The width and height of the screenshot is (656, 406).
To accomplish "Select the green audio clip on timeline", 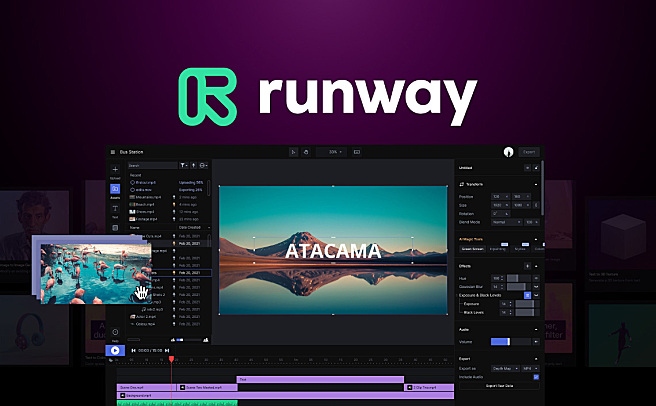I will tap(177, 403).
